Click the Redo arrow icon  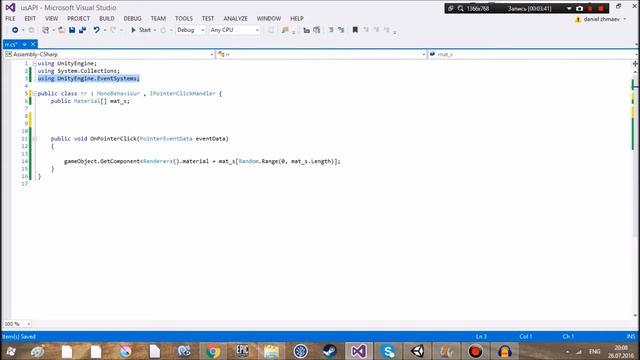pos(113,30)
